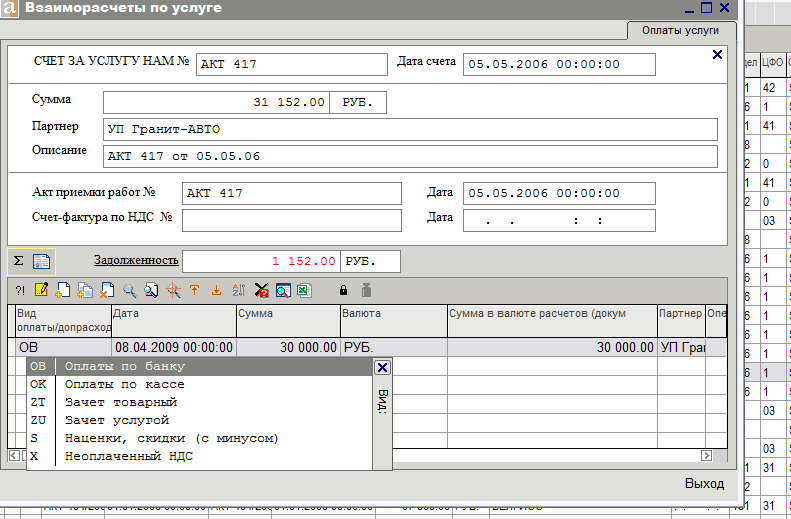Jump to the first record with the up-arrow icon
This screenshot has height=519, width=791.
[x=194, y=290]
